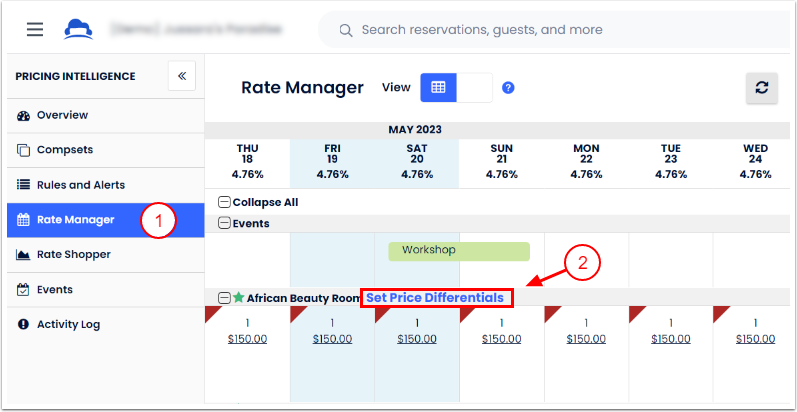The width and height of the screenshot is (797, 412).
Task: Select Rate Manager in sidebar
Action: pyautogui.click(x=106, y=220)
